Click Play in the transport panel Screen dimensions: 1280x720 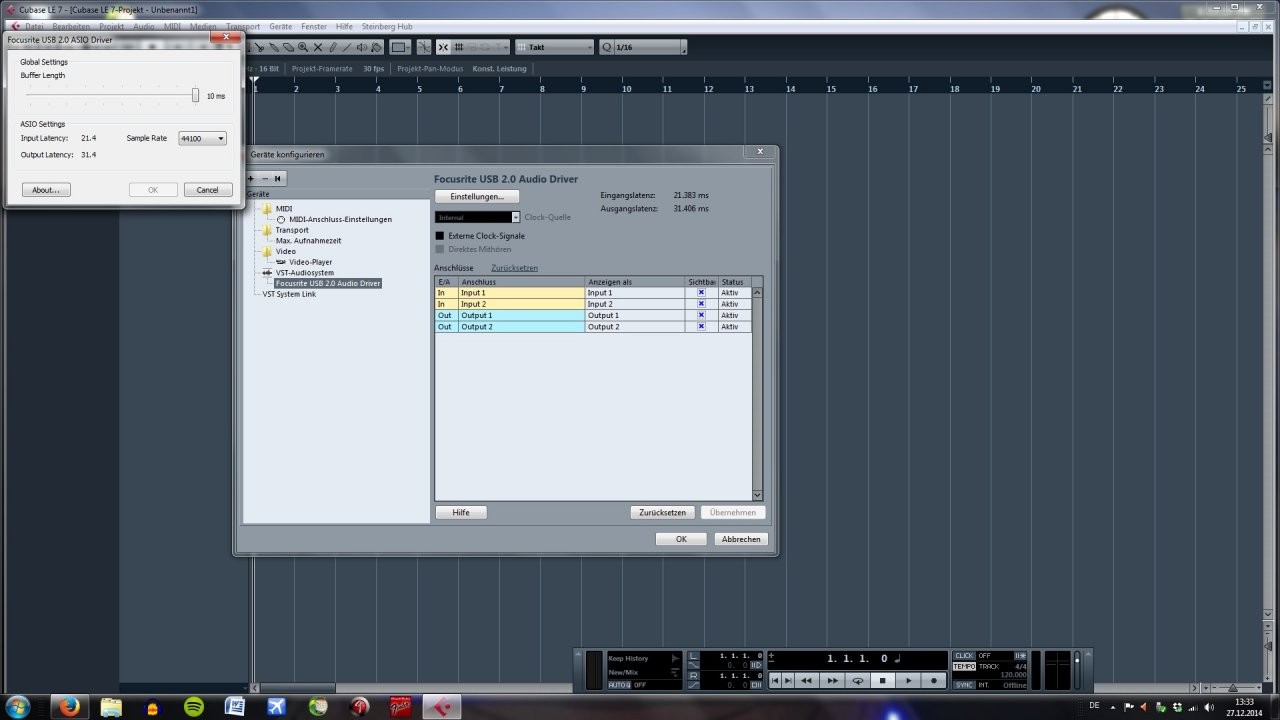[908, 680]
